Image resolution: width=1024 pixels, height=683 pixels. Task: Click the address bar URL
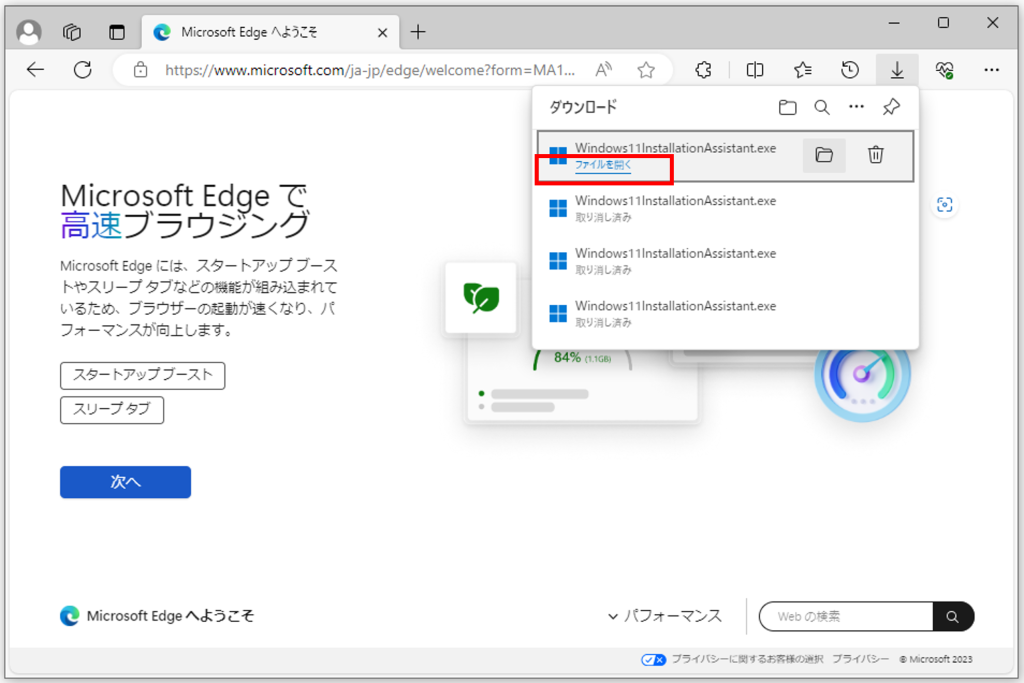coord(370,70)
